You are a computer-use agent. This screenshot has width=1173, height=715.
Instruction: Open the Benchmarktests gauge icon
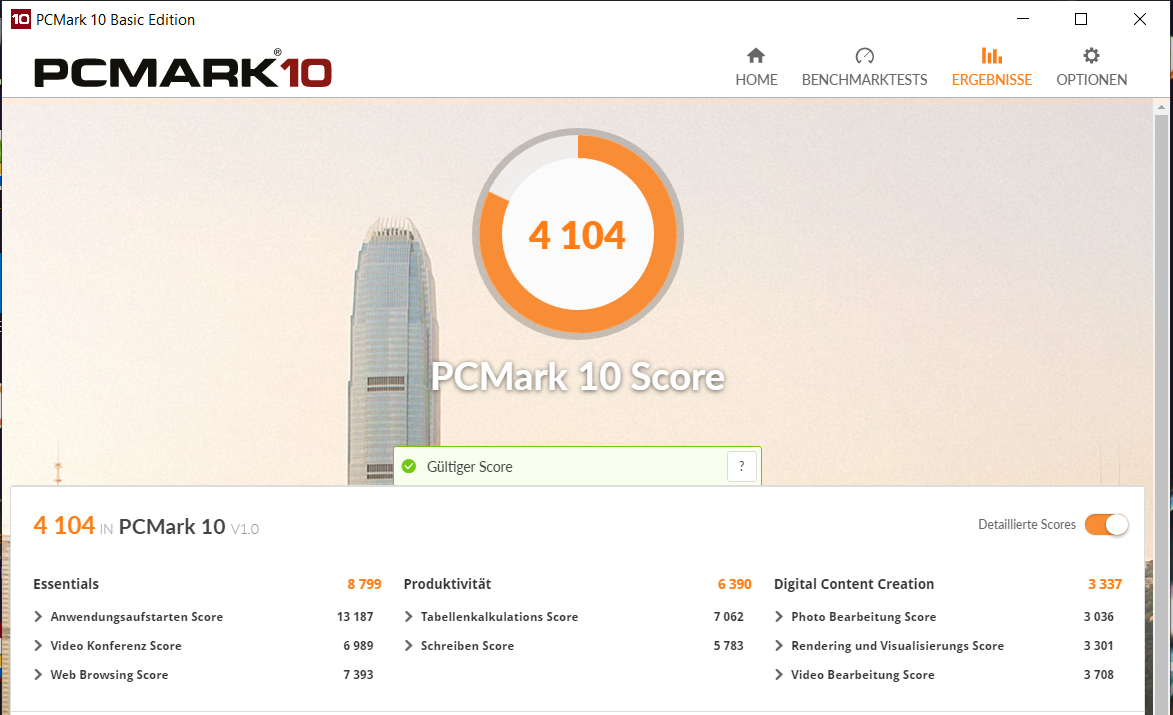pyautogui.click(x=864, y=55)
